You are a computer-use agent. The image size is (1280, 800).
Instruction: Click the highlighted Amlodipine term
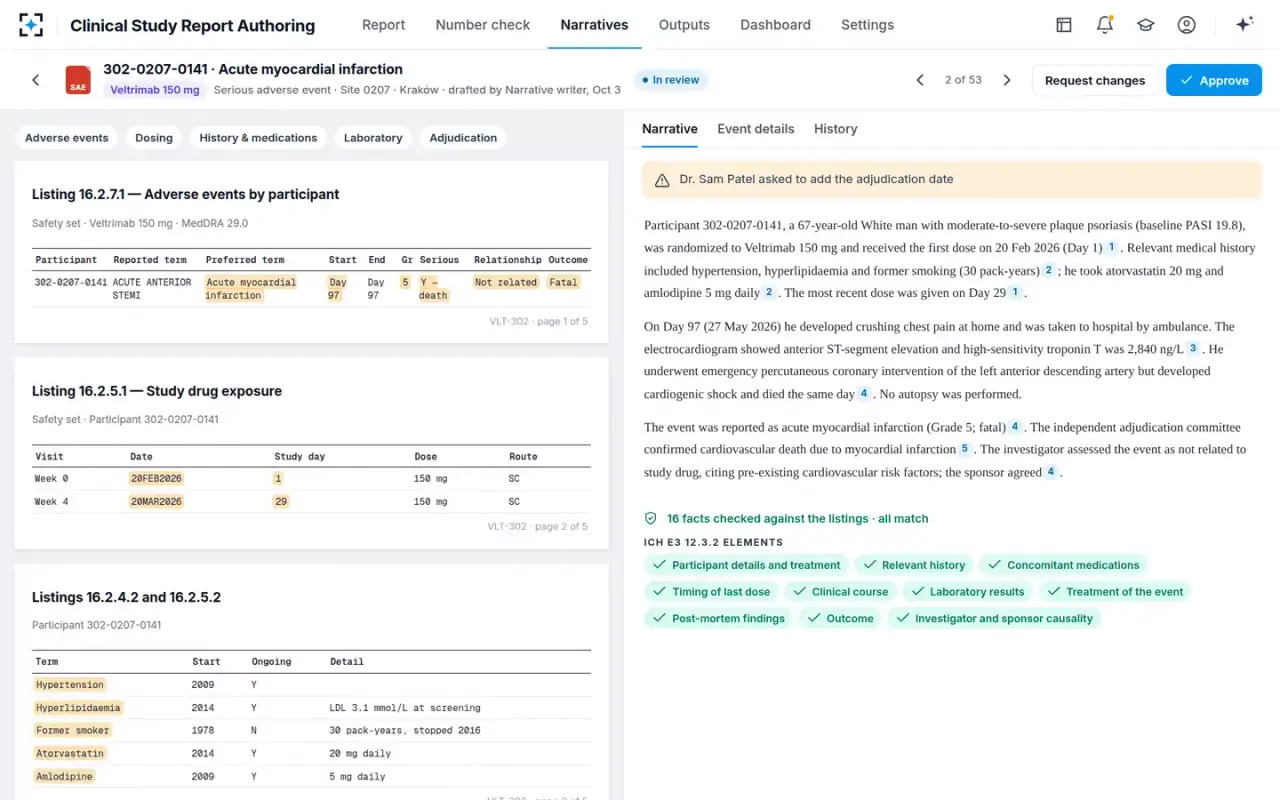pos(65,777)
